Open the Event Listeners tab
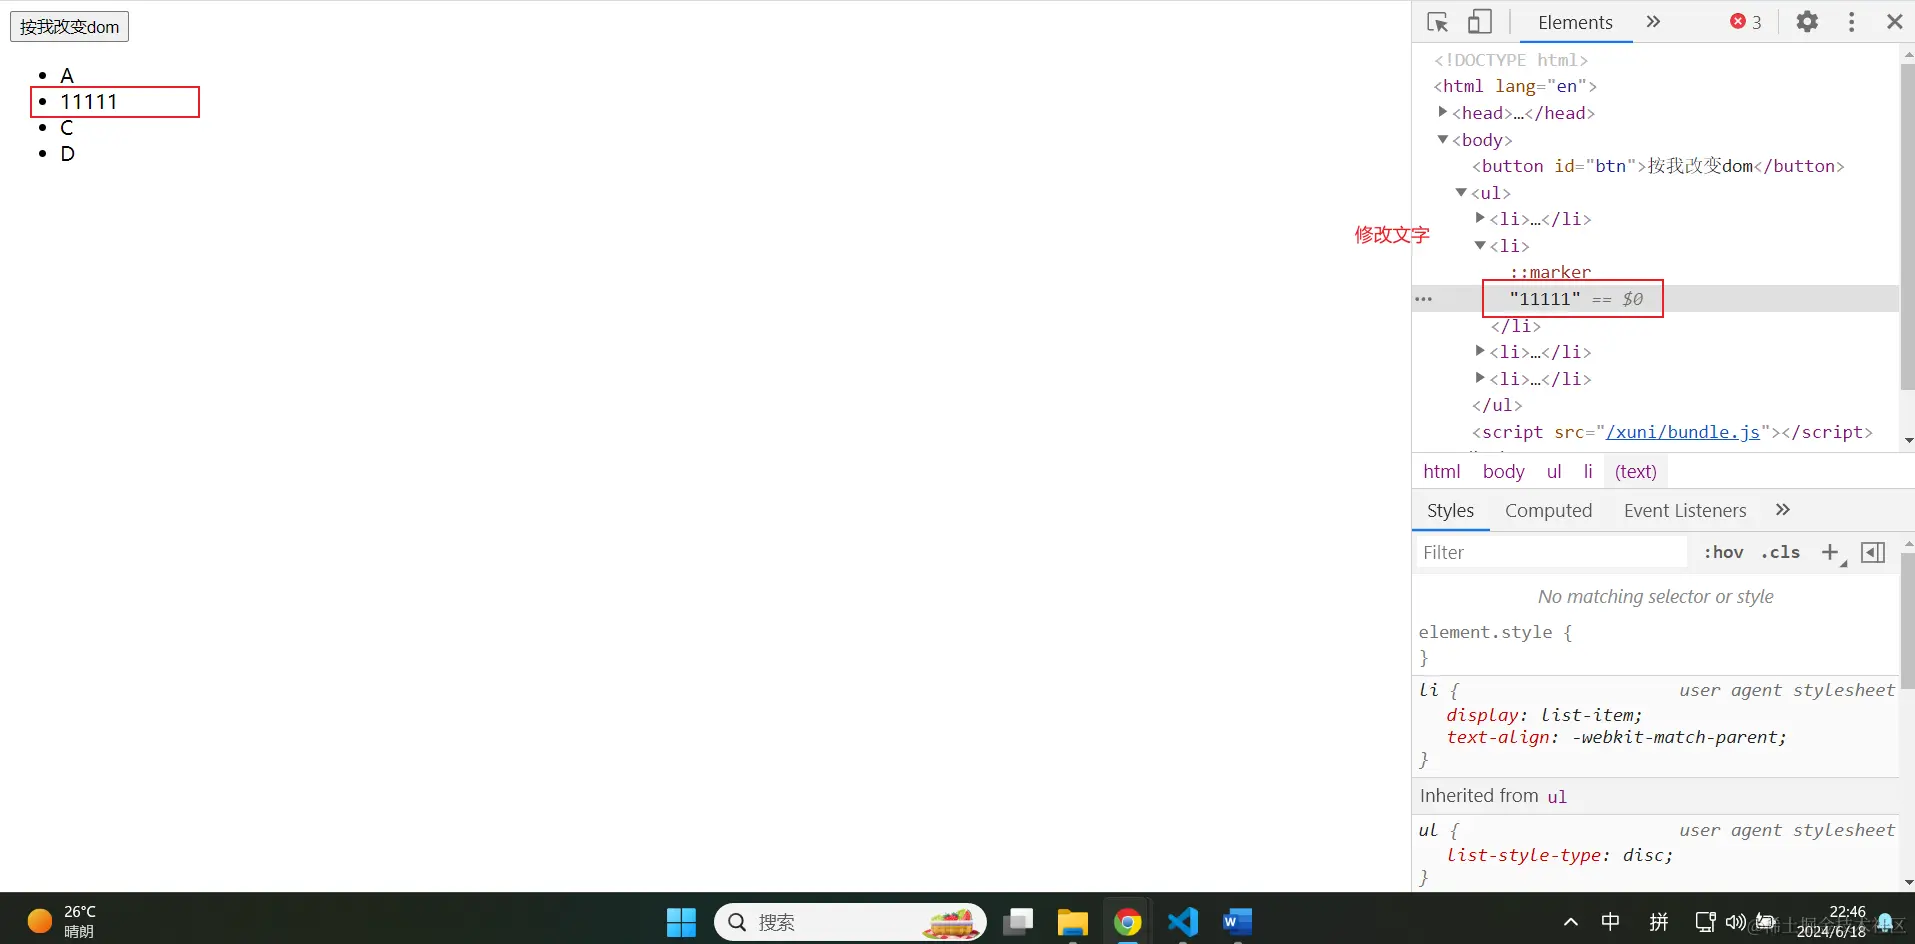The height and width of the screenshot is (944, 1915). pyautogui.click(x=1685, y=510)
